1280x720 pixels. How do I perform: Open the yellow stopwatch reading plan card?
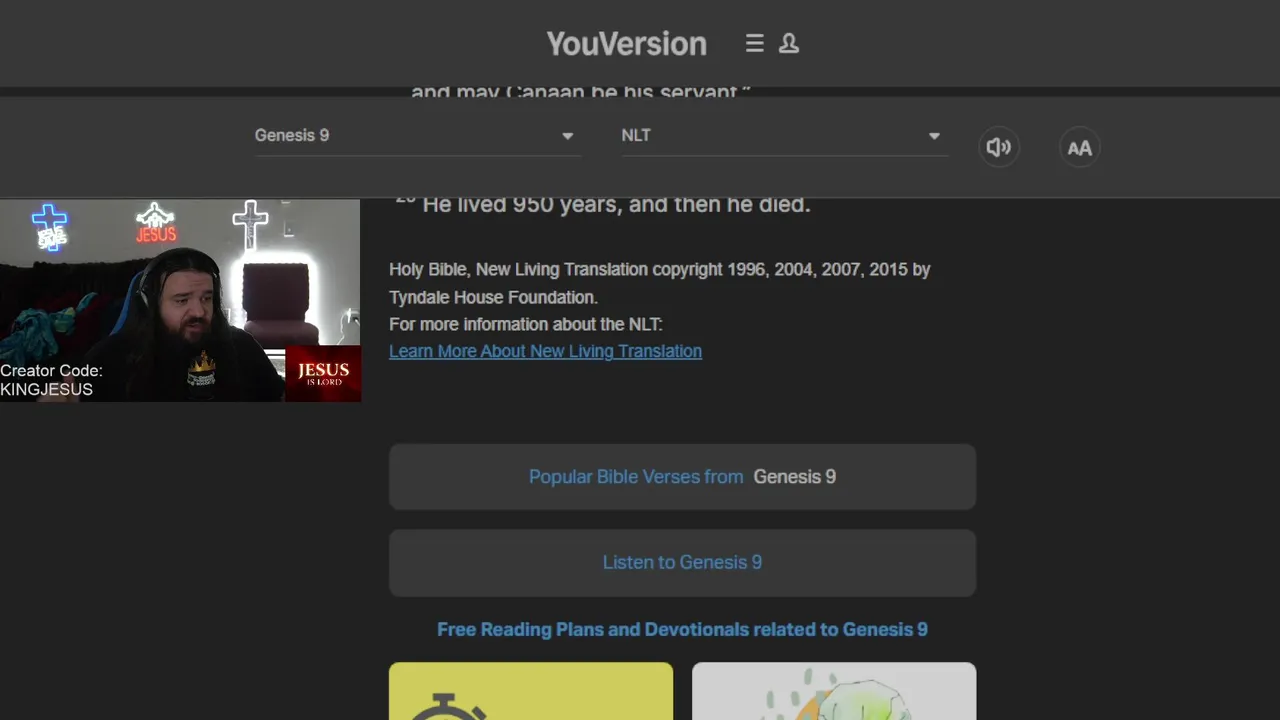pyautogui.click(x=531, y=691)
